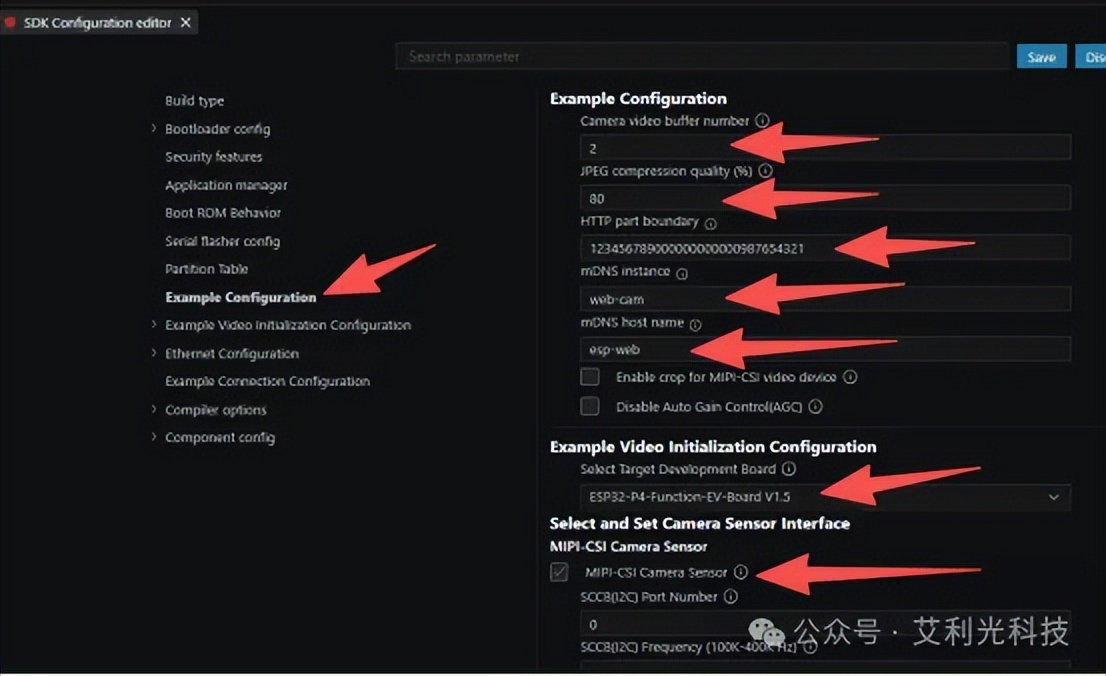Open Example Connection Configuration section
The width and height of the screenshot is (1106, 676).
[267, 381]
